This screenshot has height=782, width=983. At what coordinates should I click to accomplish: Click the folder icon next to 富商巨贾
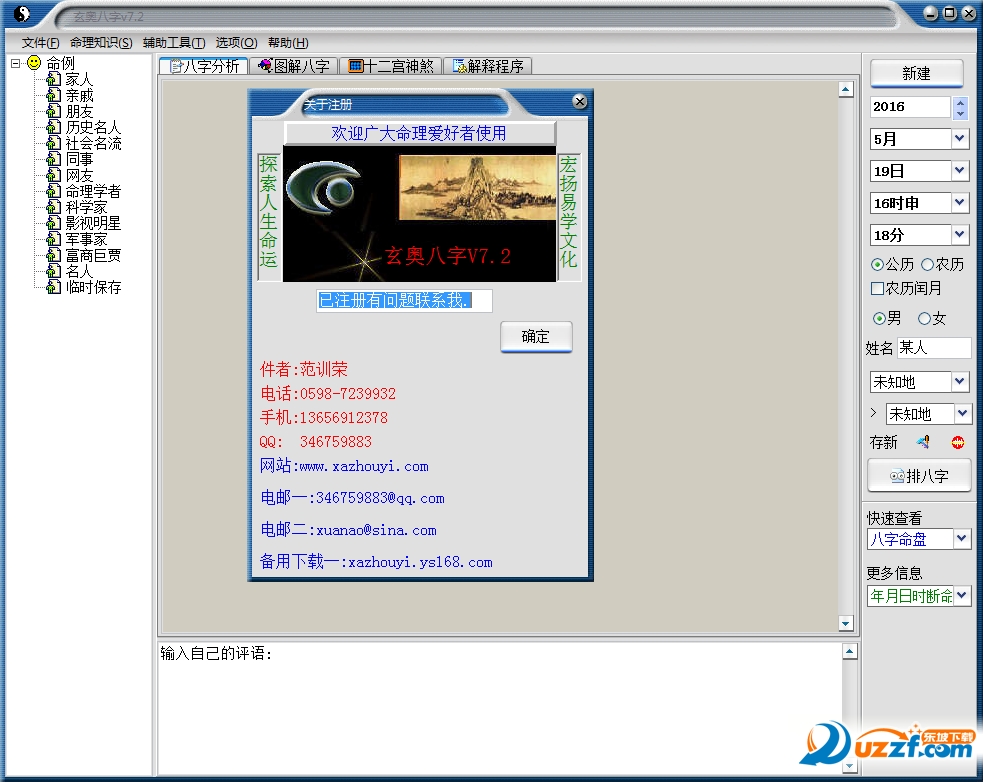[54, 255]
